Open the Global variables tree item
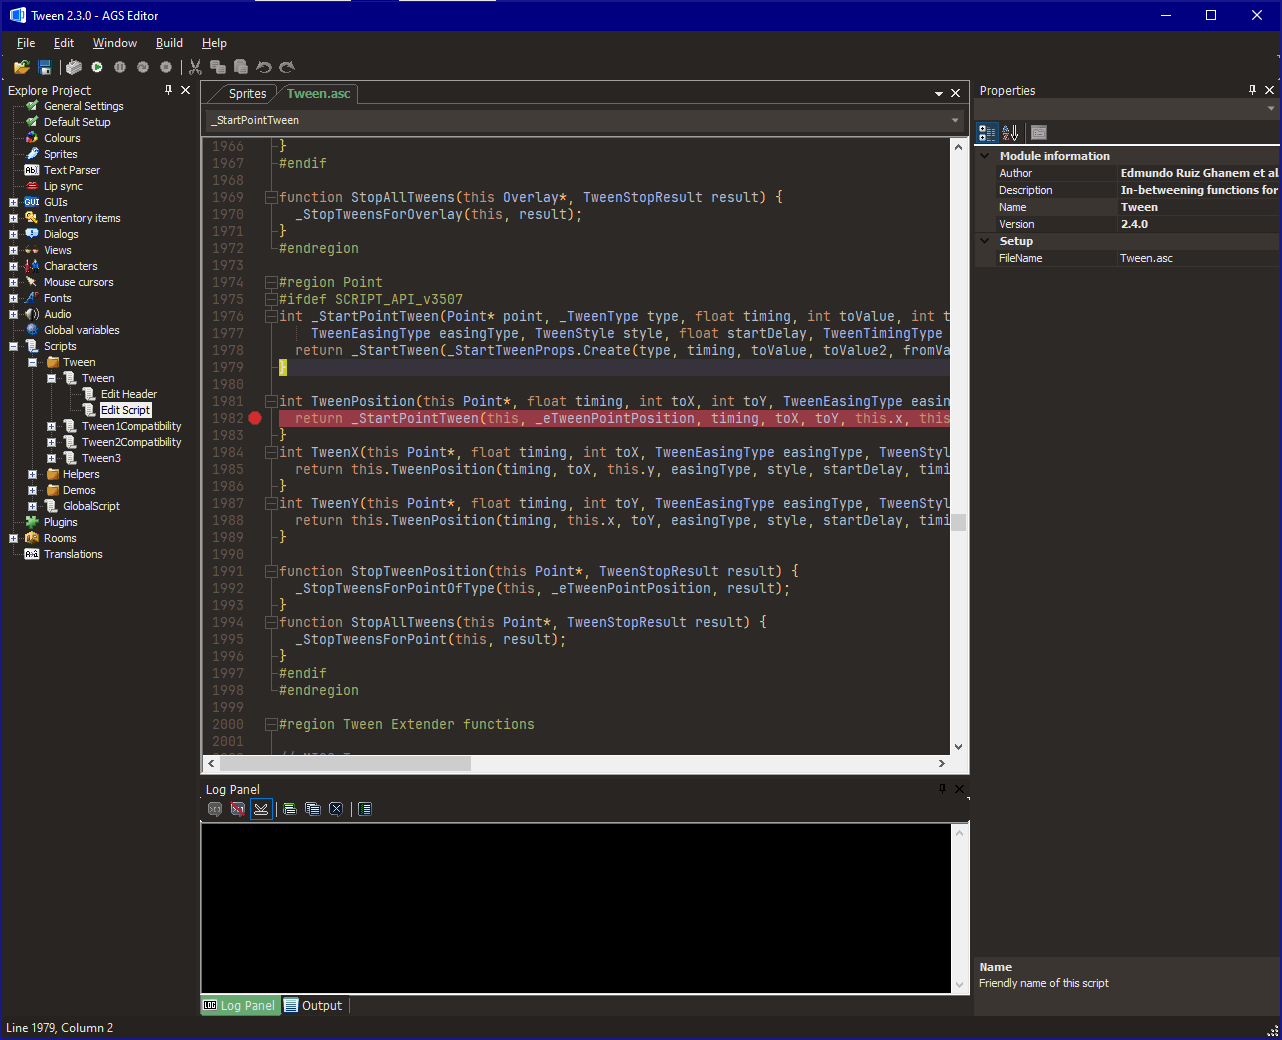Screen dimensions: 1282x1040 point(82,330)
